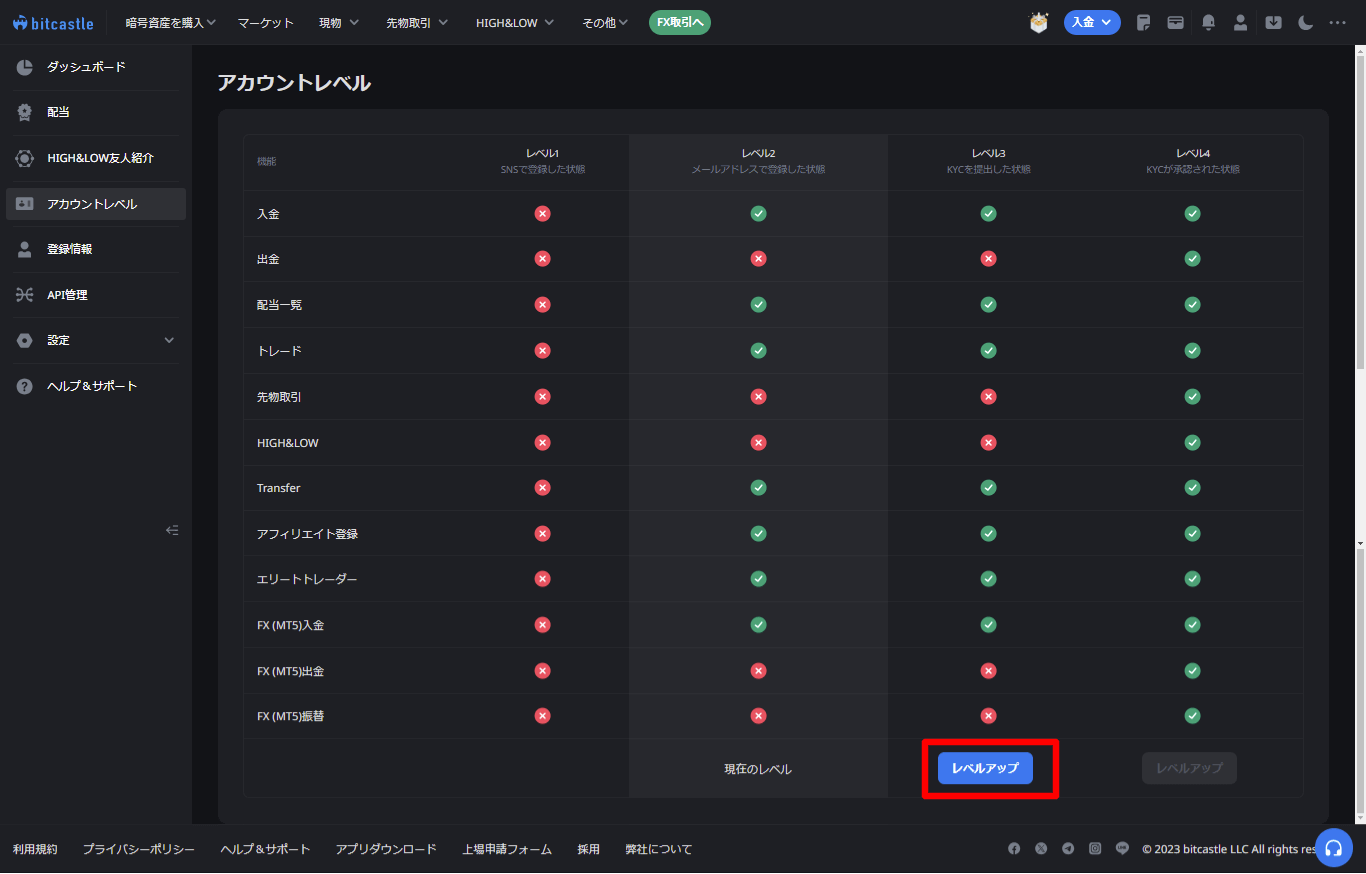Open the プライバシーポリシー footer link
The width and height of the screenshot is (1366, 874).
pos(139,849)
